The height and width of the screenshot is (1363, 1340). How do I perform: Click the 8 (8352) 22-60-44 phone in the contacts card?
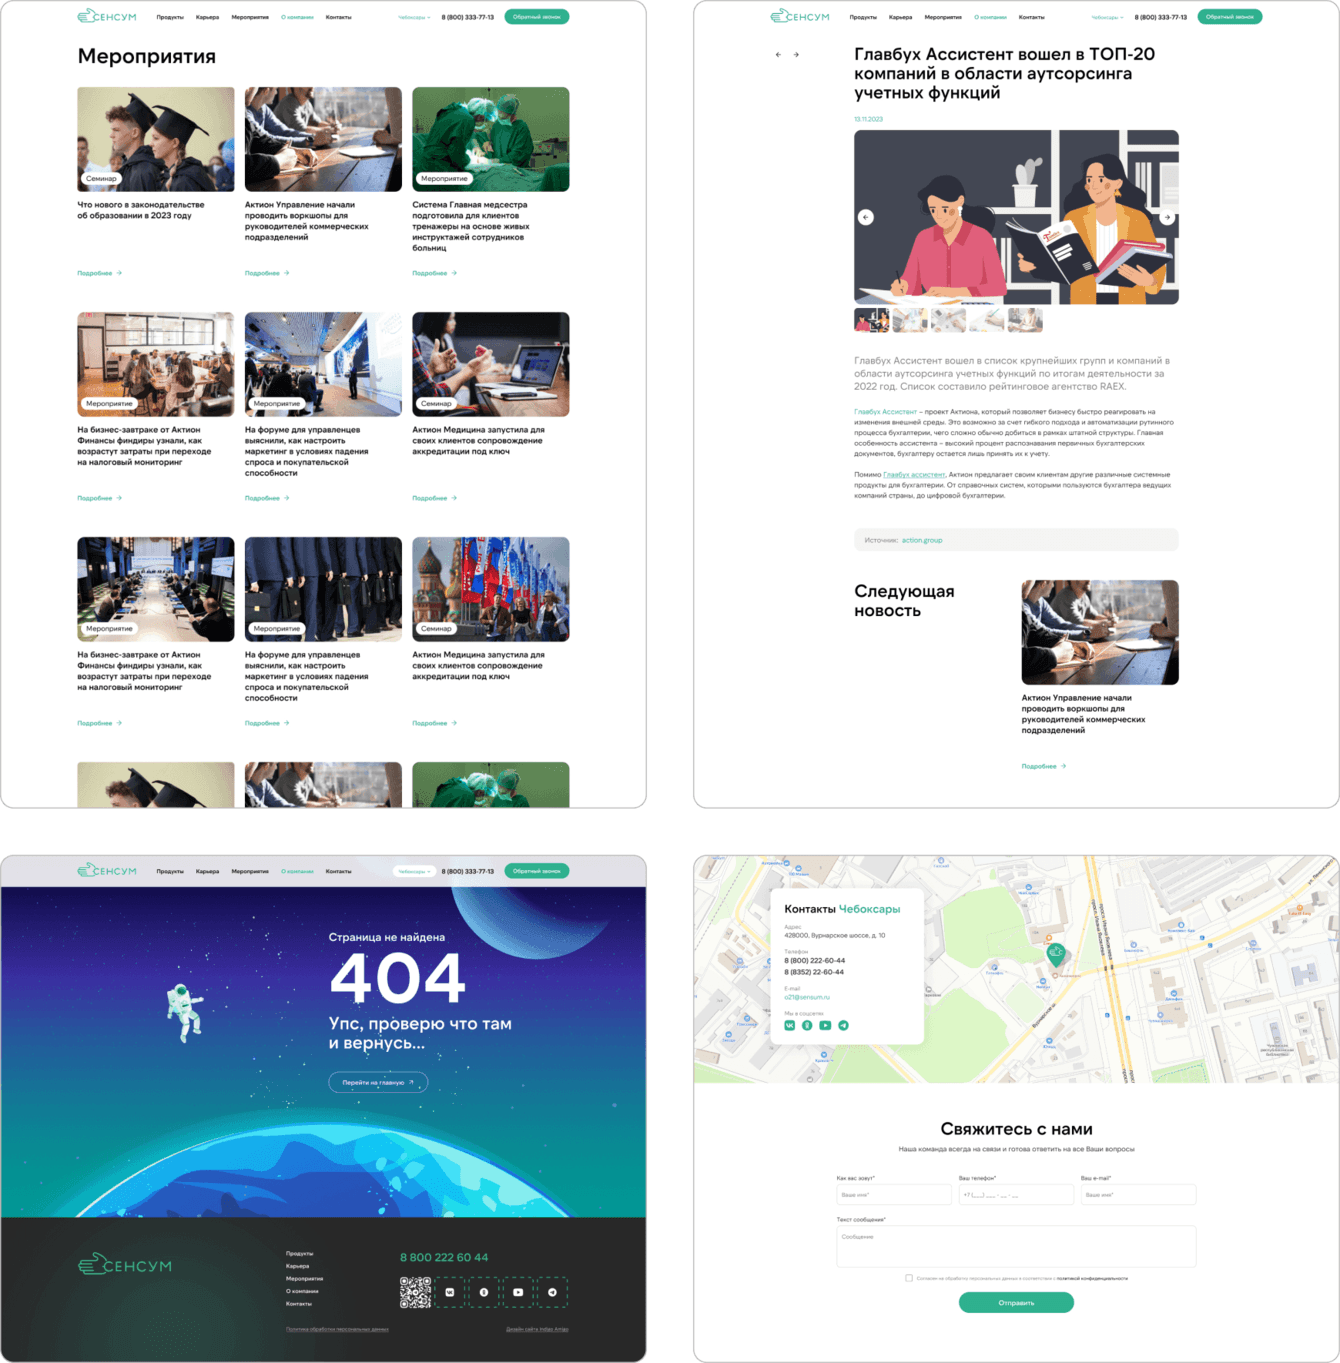click(x=814, y=972)
